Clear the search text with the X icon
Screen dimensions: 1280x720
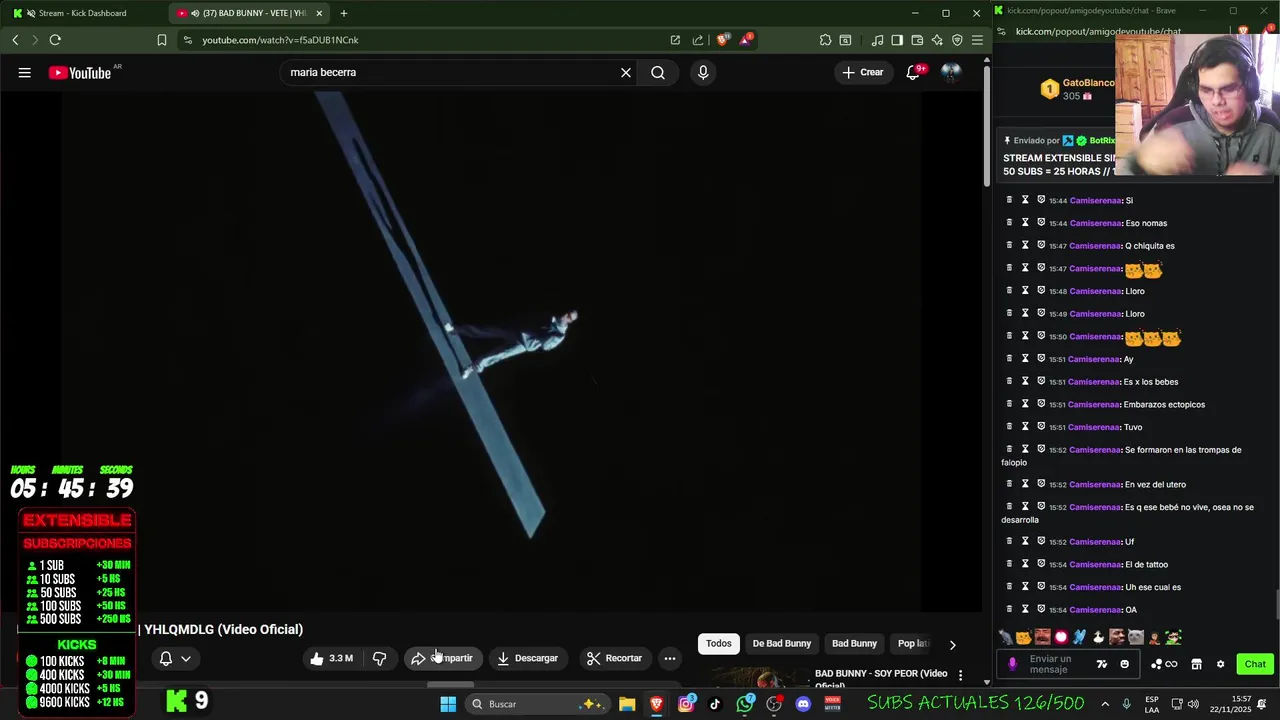click(626, 72)
